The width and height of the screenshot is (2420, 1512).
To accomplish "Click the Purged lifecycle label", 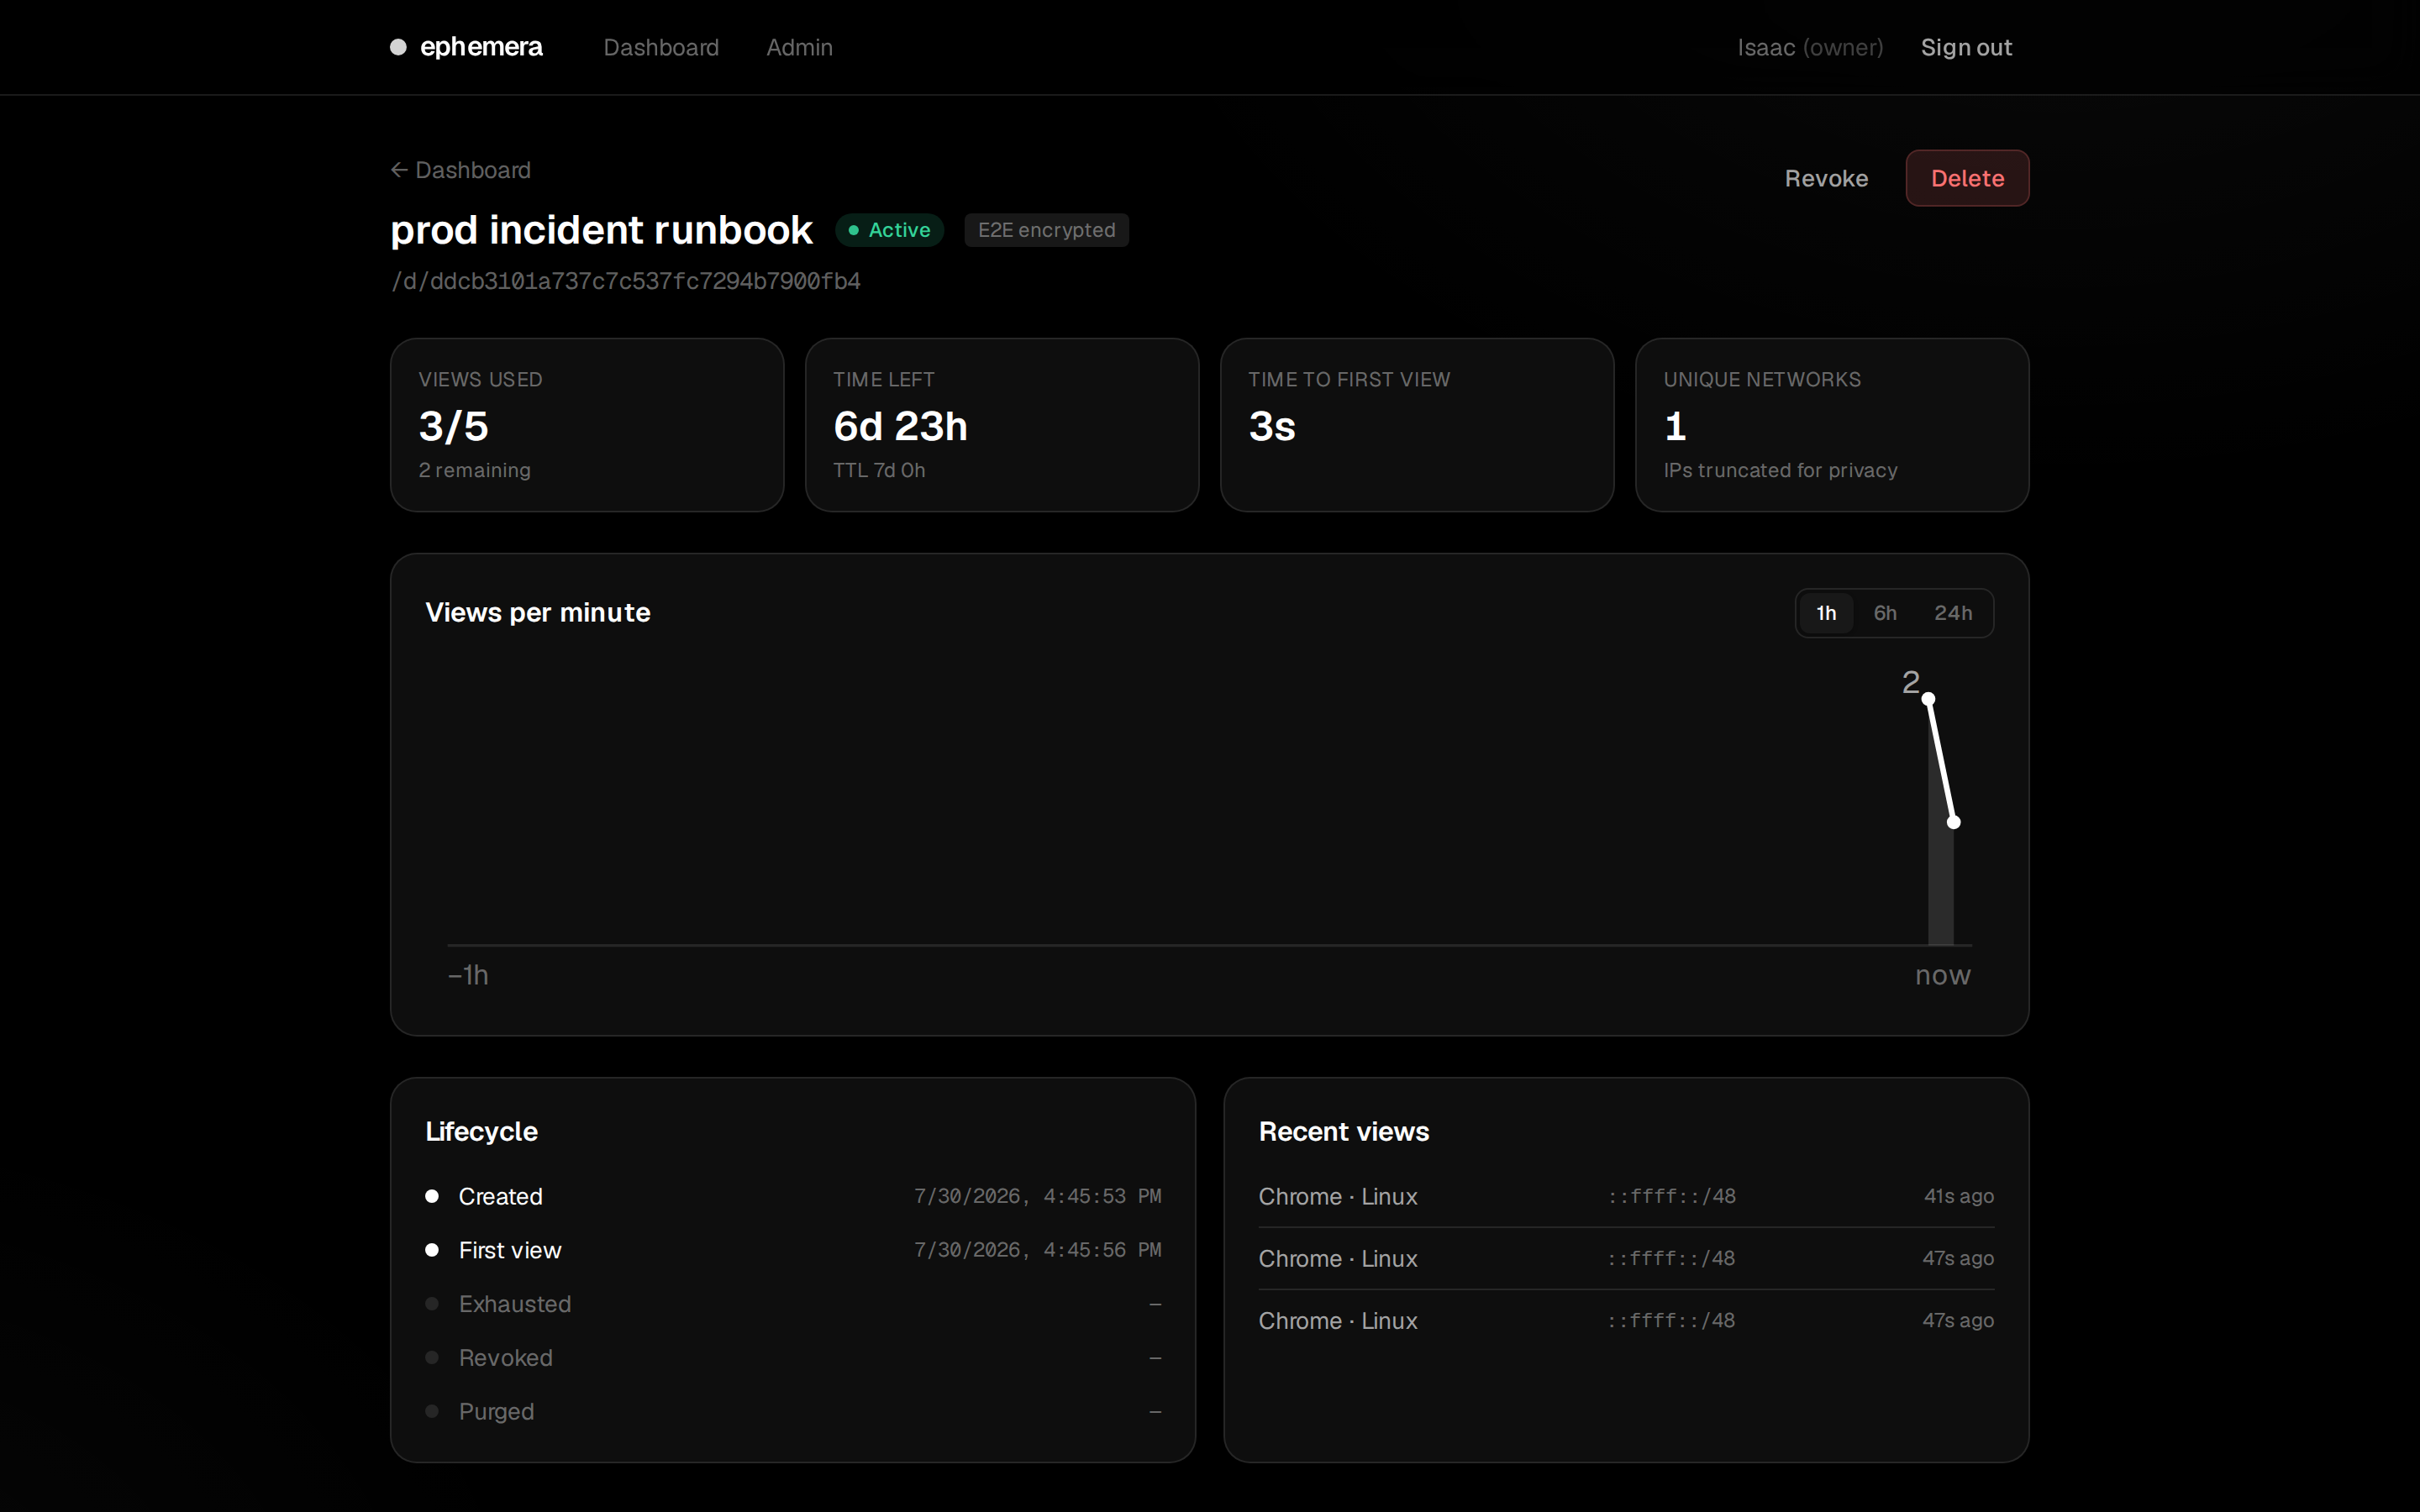I will point(496,1411).
